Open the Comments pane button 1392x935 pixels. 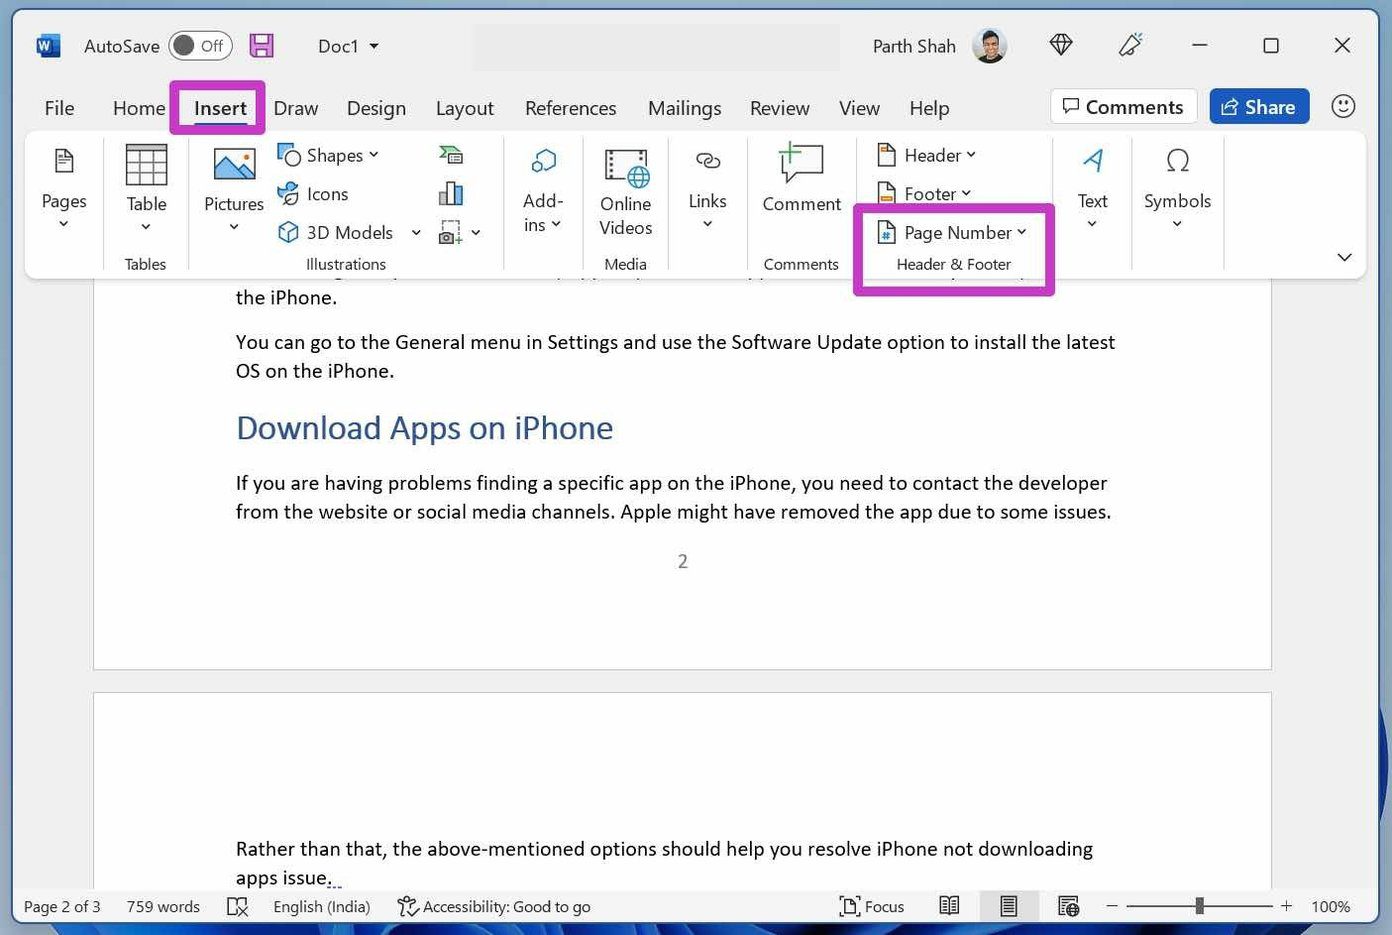click(x=1123, y=107)
